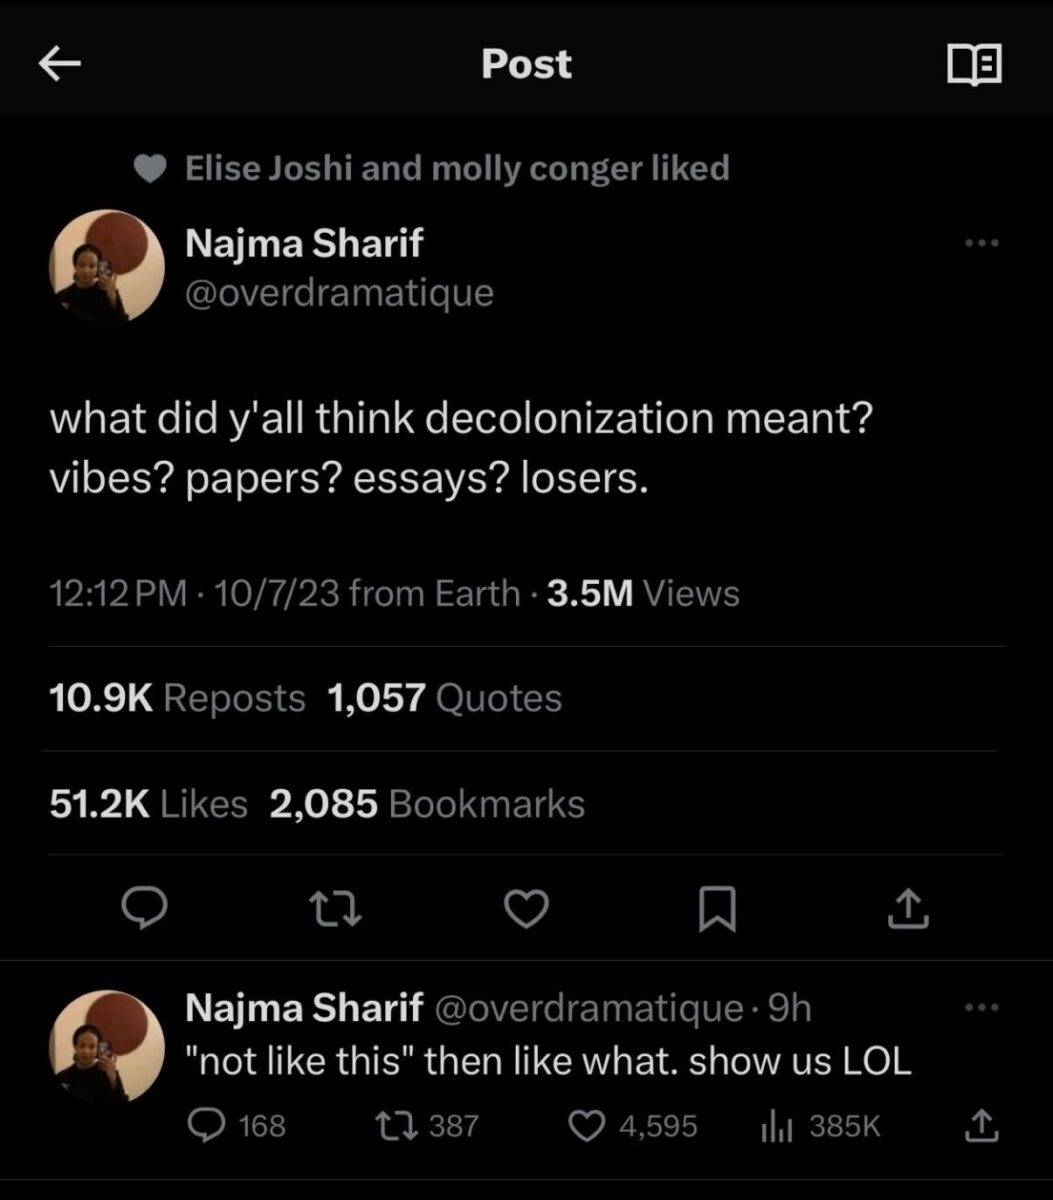The height and width of the screenshot is (1200, 1053).
Task: Share the reply post
Action: coord(981,1126)
